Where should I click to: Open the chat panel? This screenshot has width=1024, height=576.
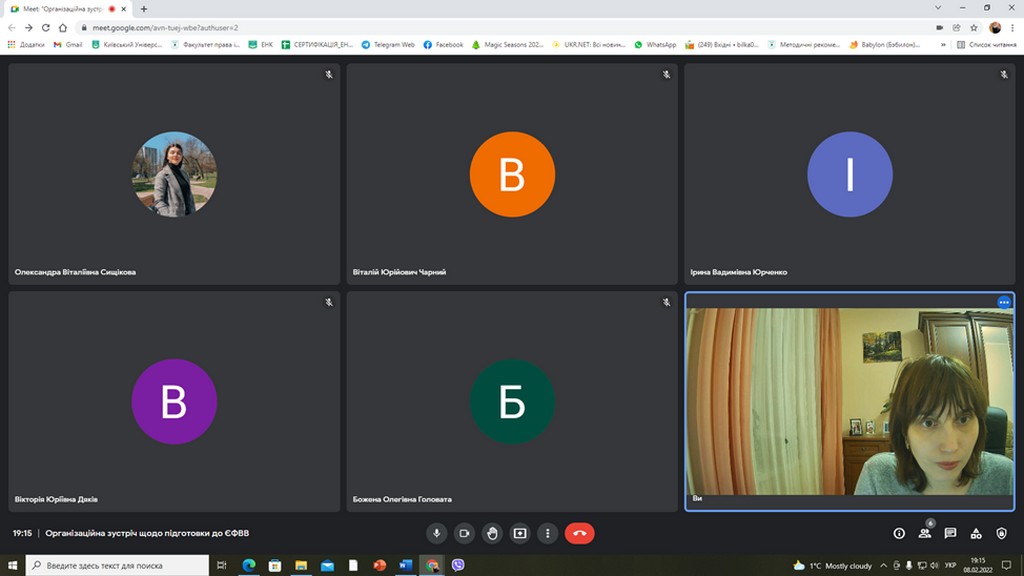950,533
